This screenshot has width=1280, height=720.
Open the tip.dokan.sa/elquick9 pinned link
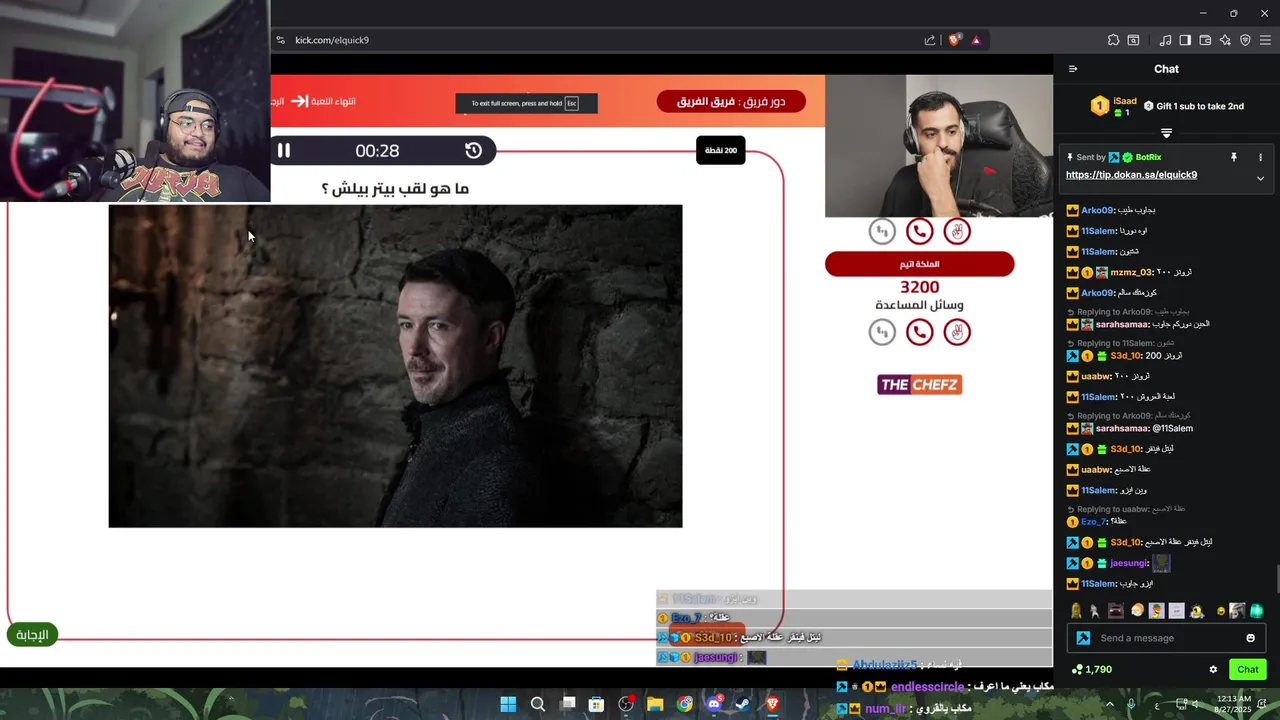click(x=1131, y=175)
